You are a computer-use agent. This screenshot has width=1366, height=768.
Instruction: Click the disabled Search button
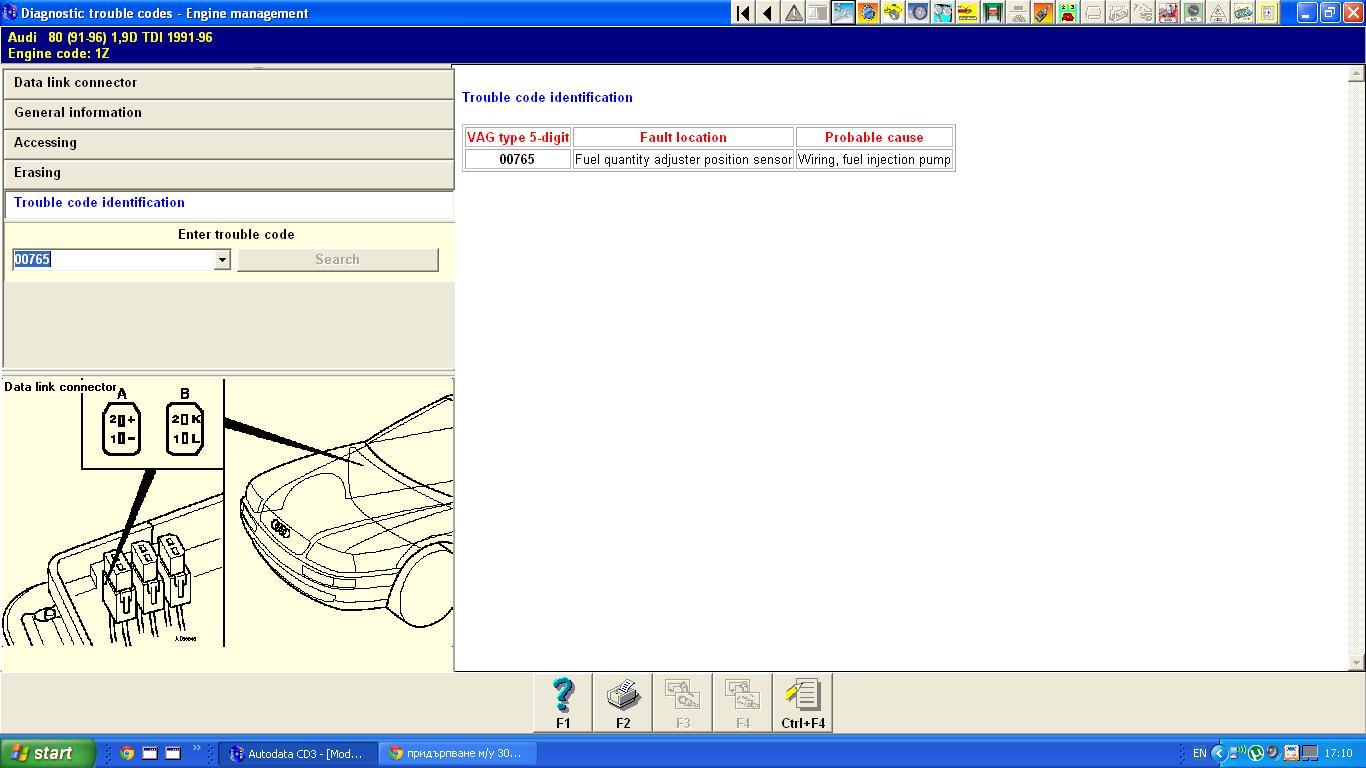pyautogui.click(x=337, y=260)
